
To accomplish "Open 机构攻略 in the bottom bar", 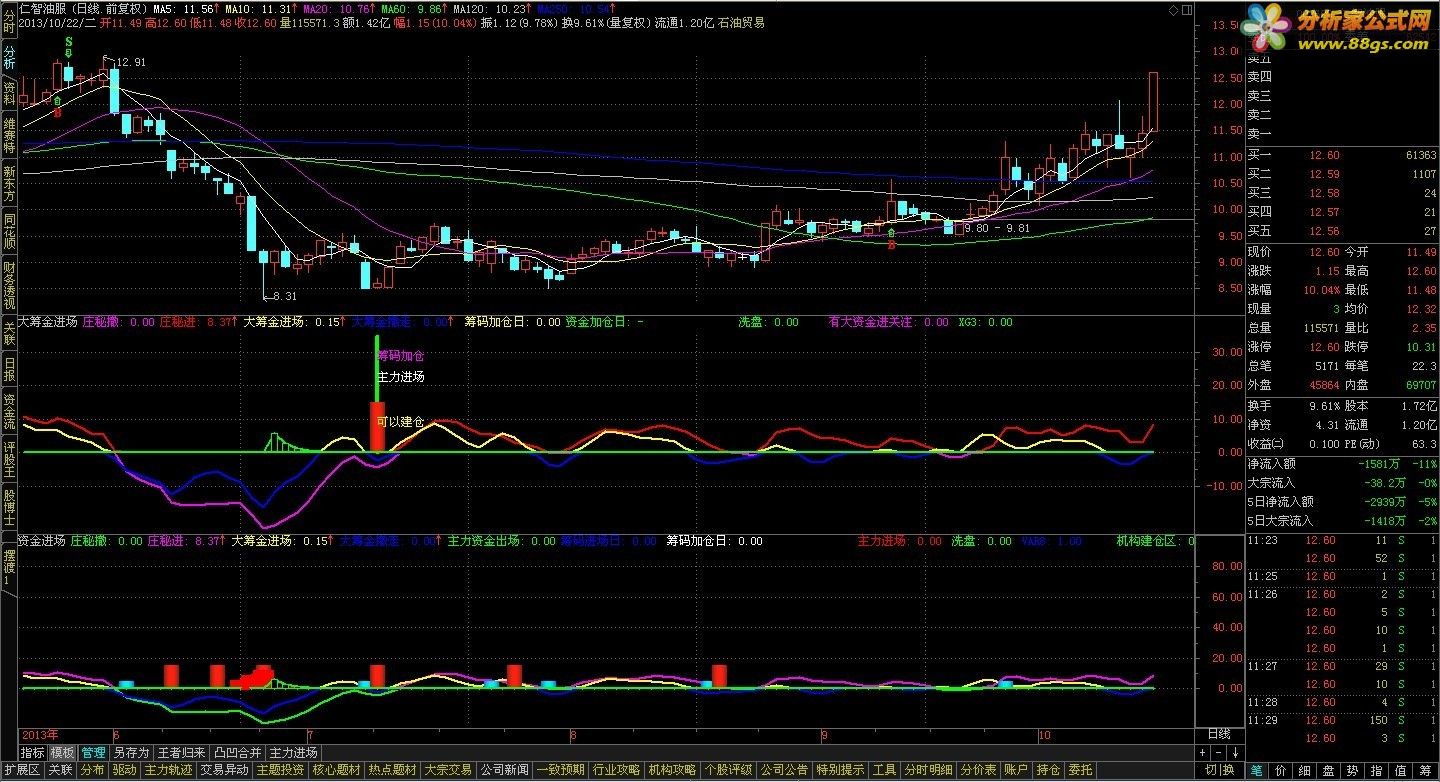I will pos(672,770).
